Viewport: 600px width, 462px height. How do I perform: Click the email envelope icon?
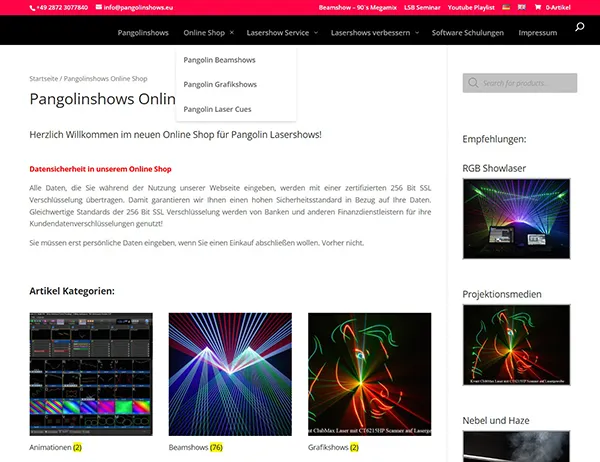click(99, 7)
